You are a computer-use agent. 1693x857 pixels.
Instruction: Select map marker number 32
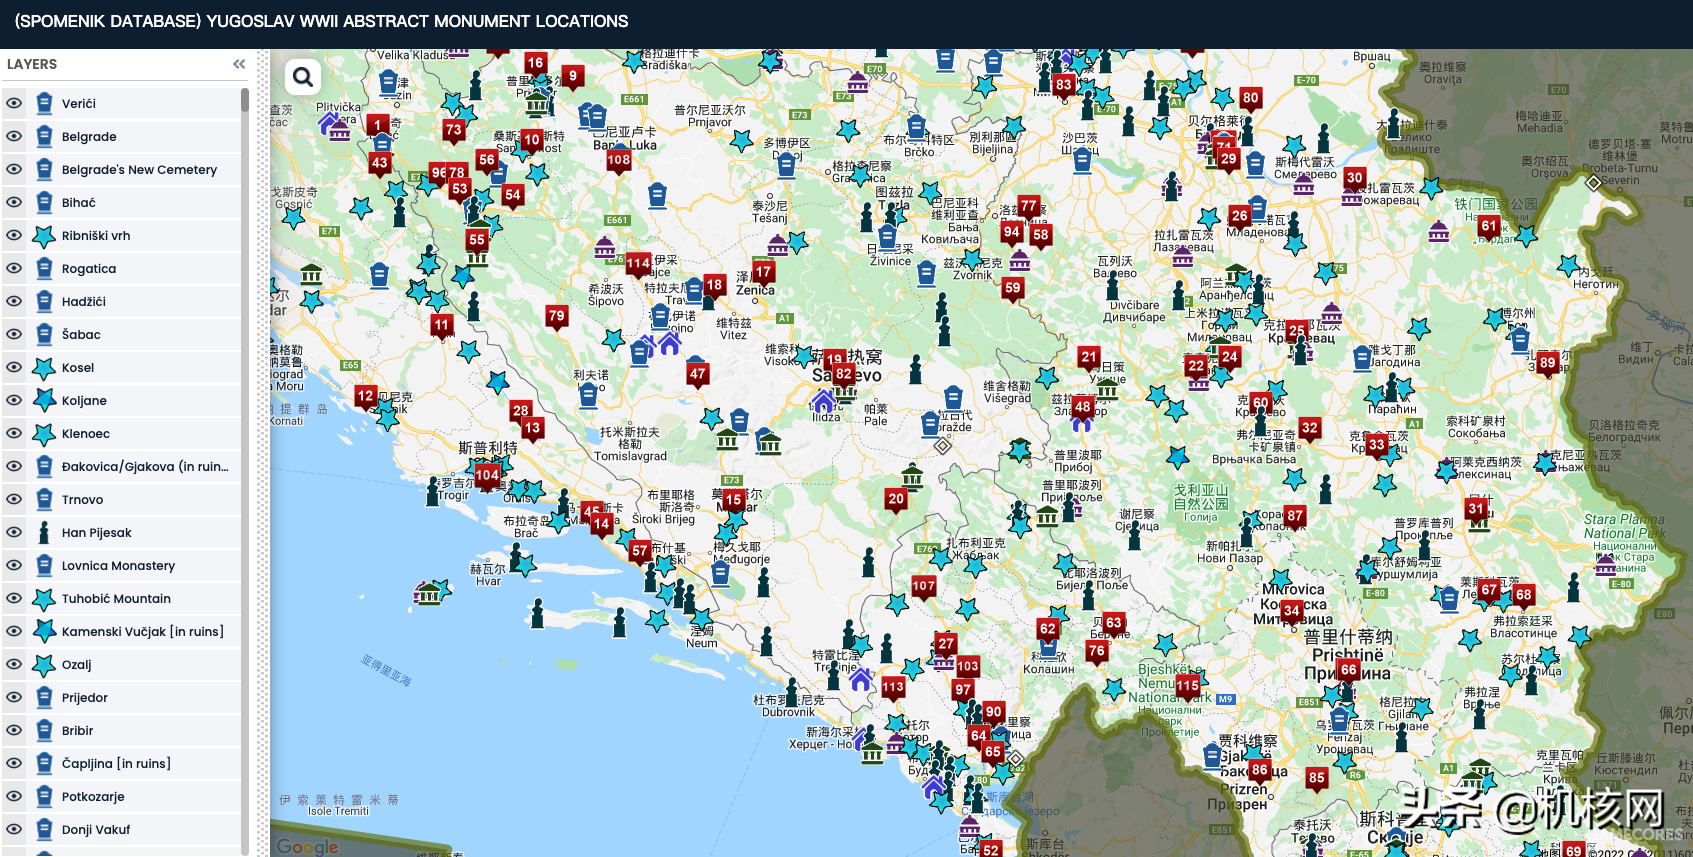pos(1309,429)
